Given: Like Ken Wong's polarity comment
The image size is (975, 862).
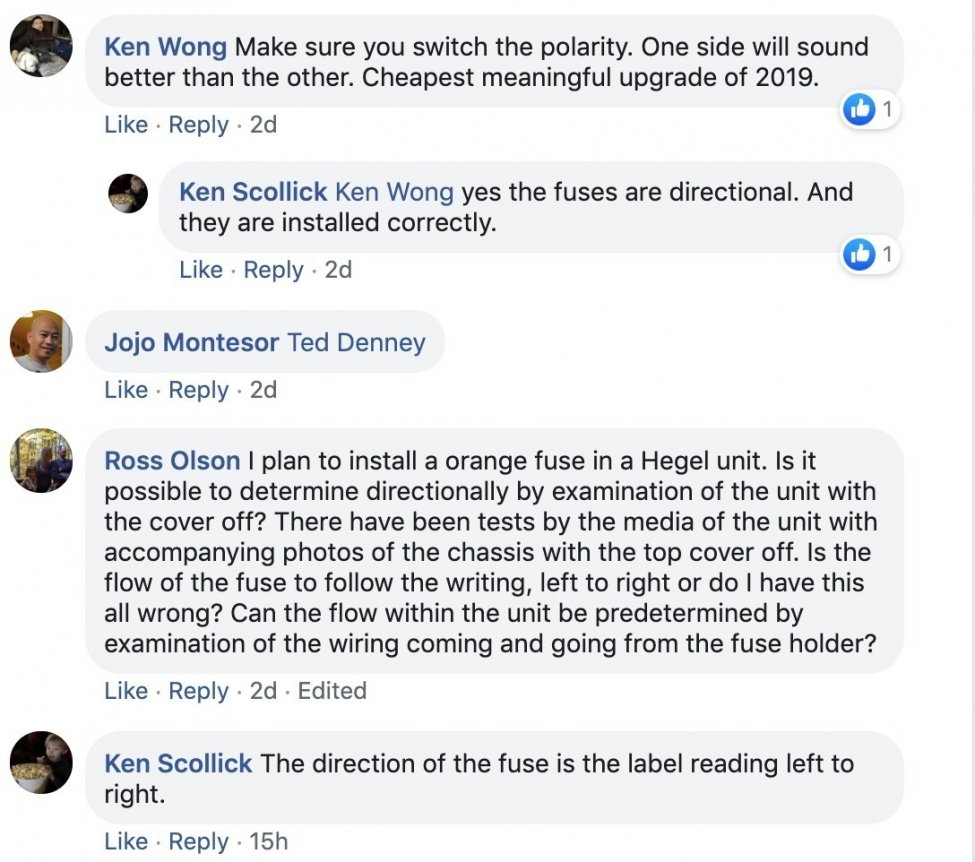Looking at the screenshot, I should (x=126, y=125).
